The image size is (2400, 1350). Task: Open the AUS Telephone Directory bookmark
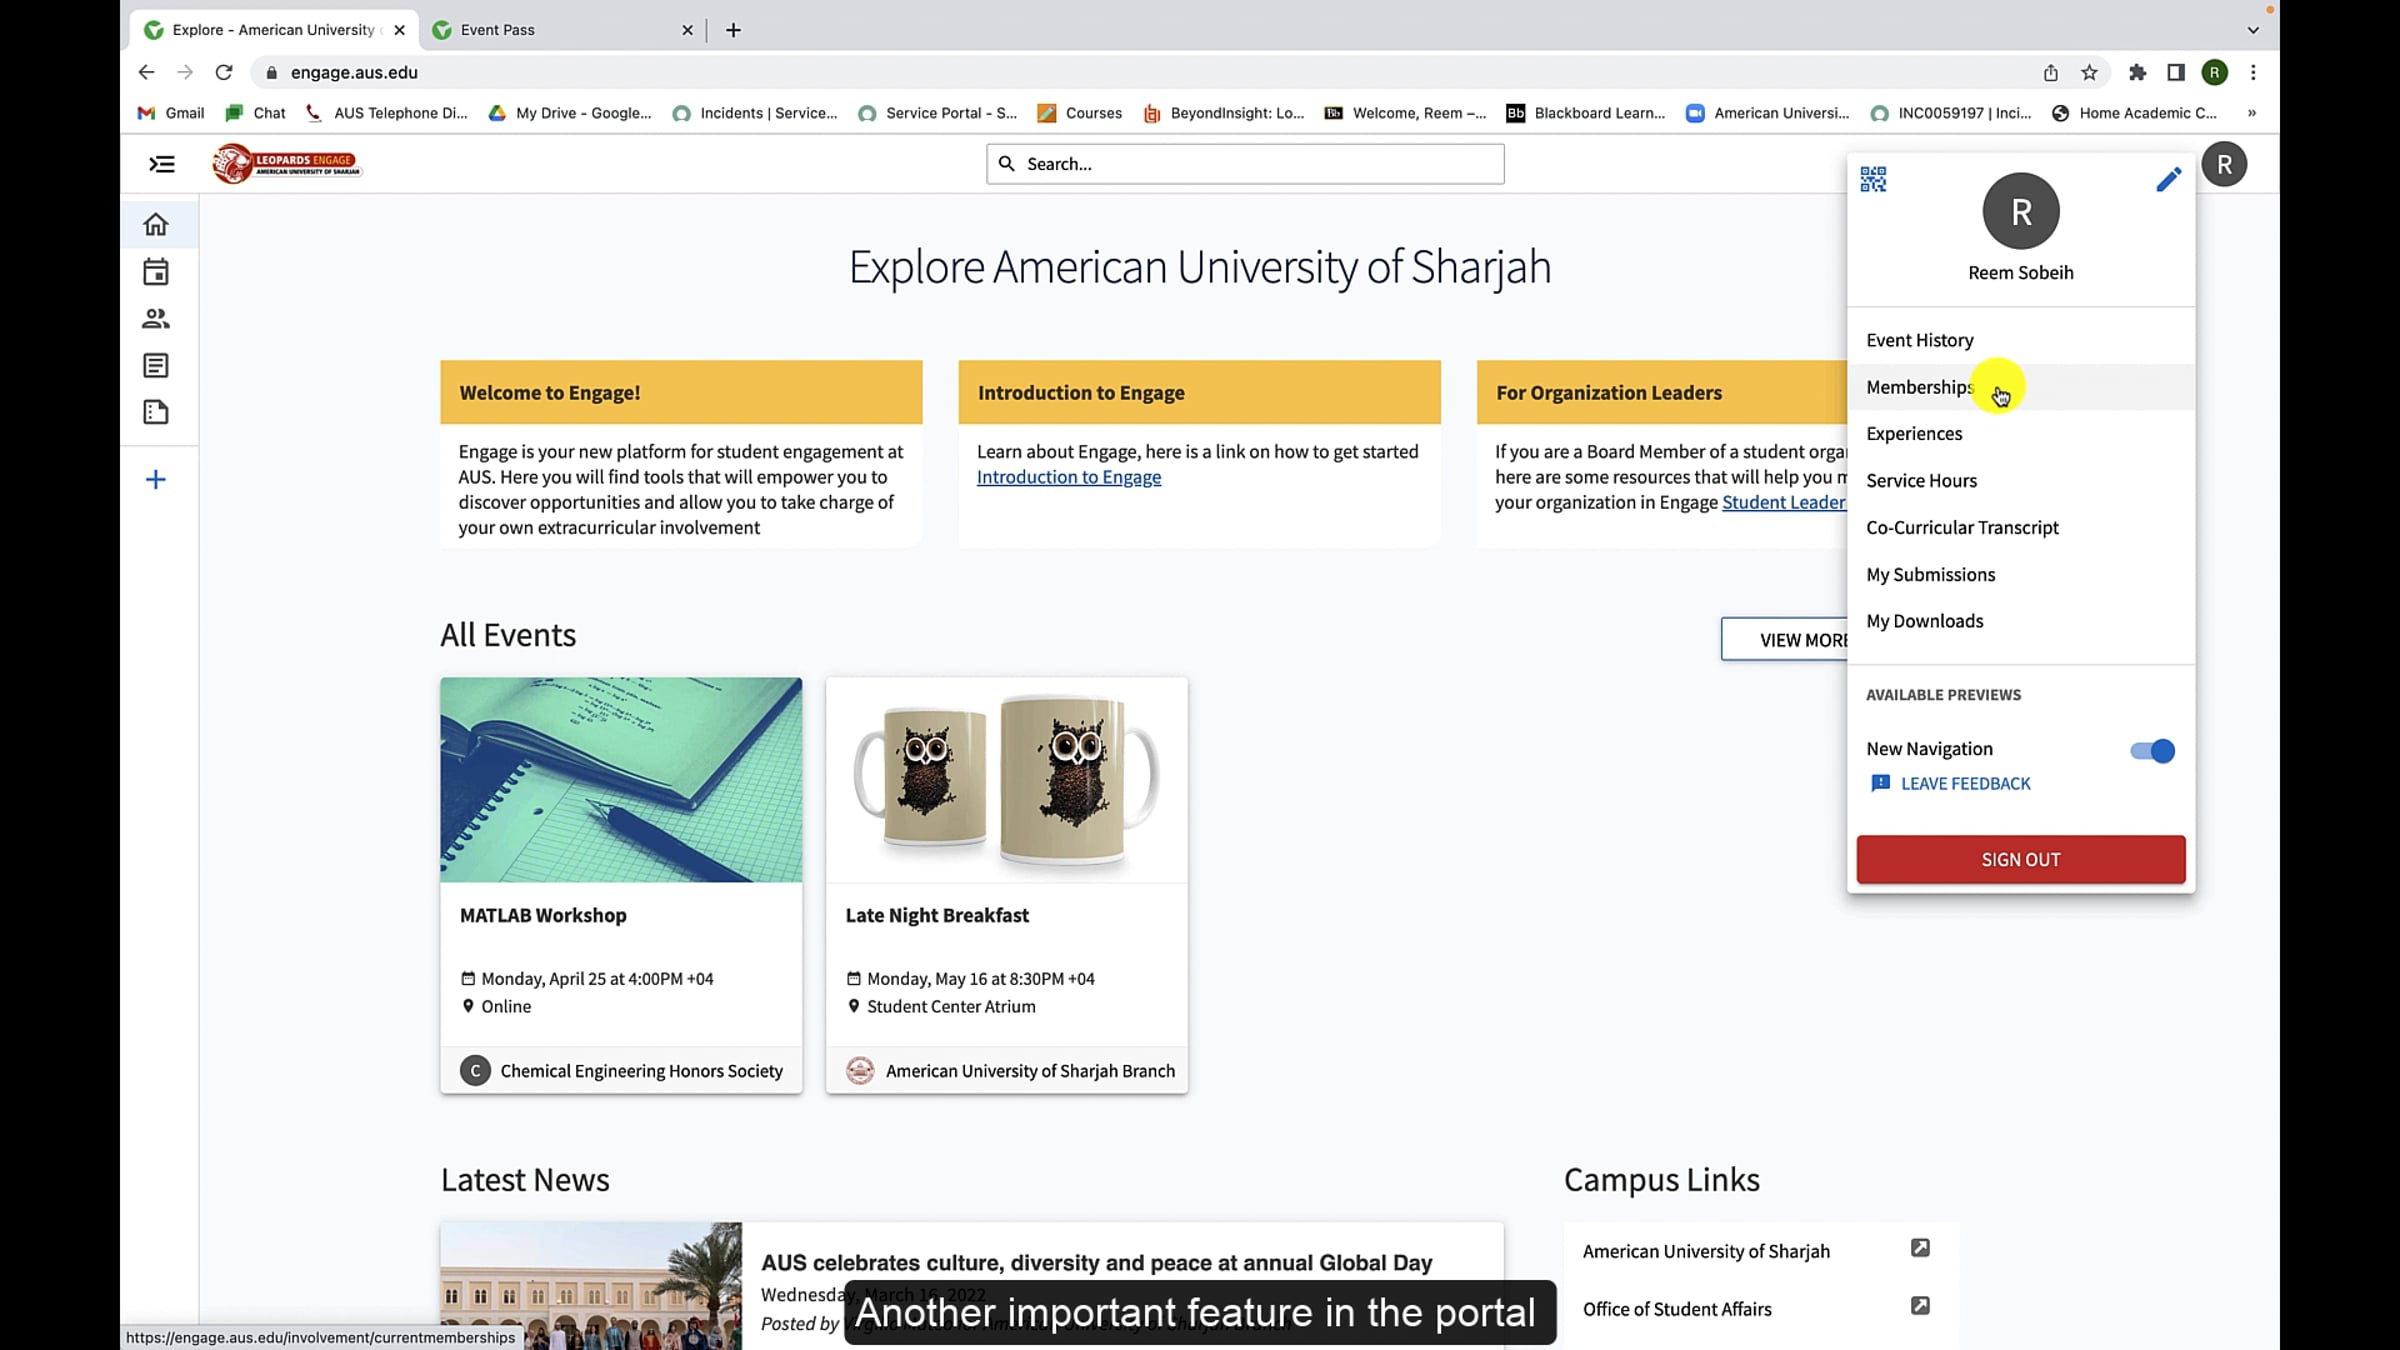pos(386,113)
